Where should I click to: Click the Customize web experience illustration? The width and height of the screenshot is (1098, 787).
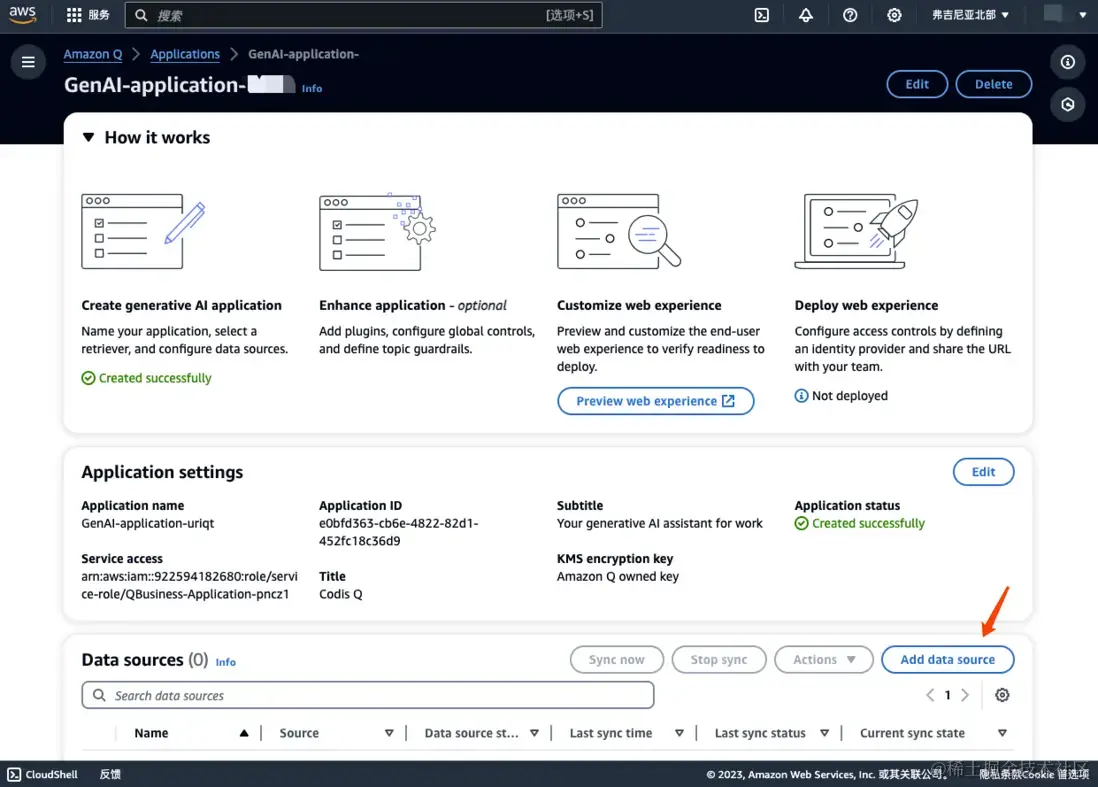pos(619,231)
